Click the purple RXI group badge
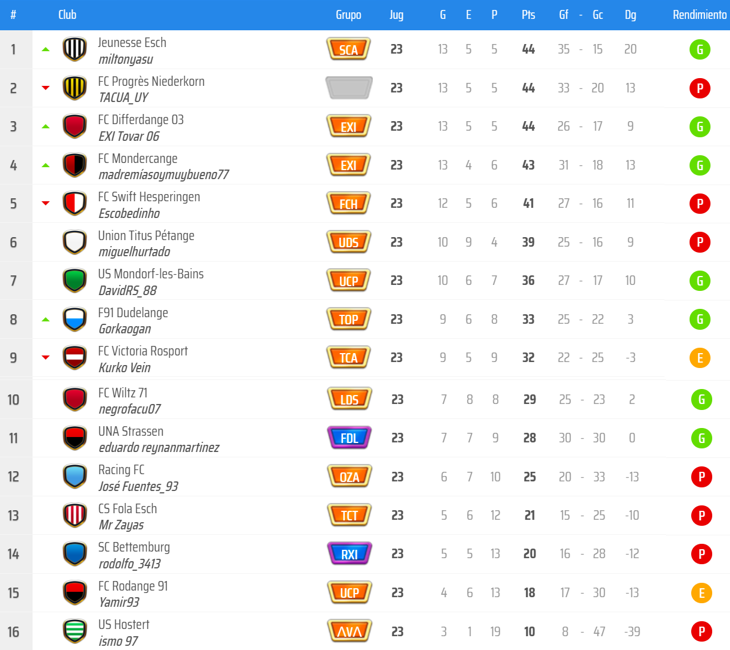Screen dimensions: 730x650 [x=350, y=554]
